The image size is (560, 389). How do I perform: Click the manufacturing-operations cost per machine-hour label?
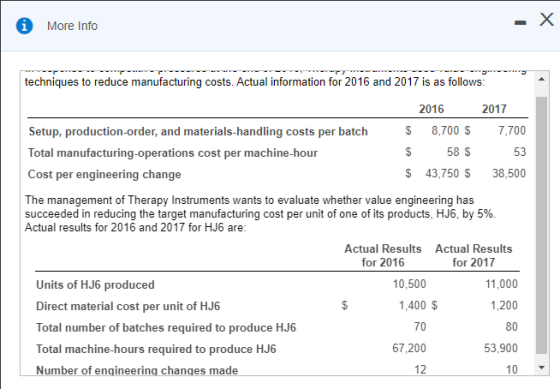click(x=173, y=153)
